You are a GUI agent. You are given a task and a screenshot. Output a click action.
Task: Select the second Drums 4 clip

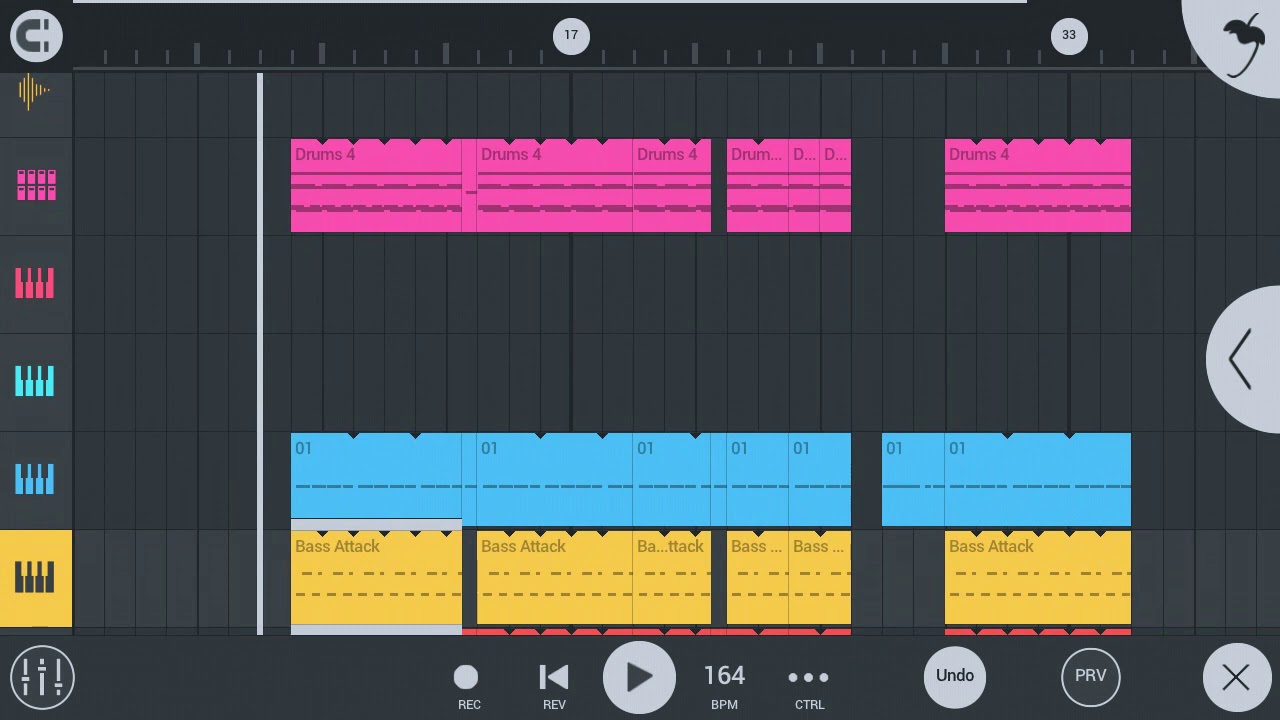click(555, 186)
